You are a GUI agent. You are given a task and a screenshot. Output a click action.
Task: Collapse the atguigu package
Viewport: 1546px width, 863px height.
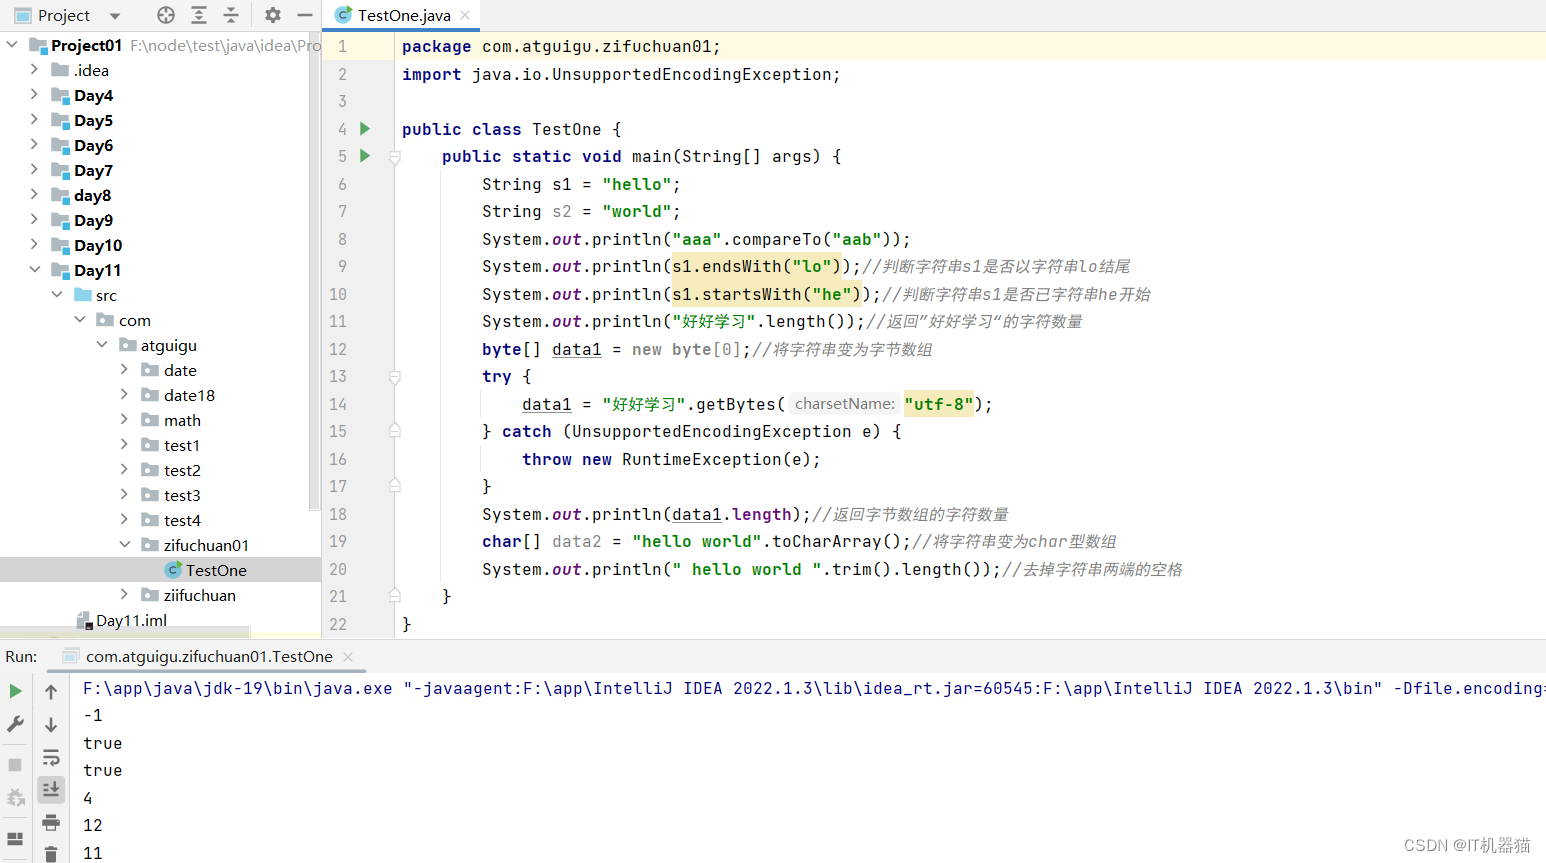tap(102, 345)
